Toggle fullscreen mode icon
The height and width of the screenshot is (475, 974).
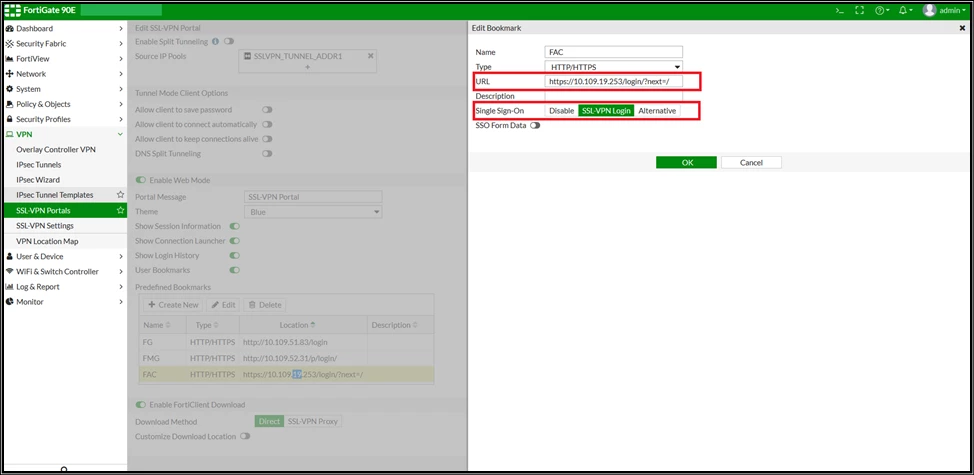tap(860, 11)
